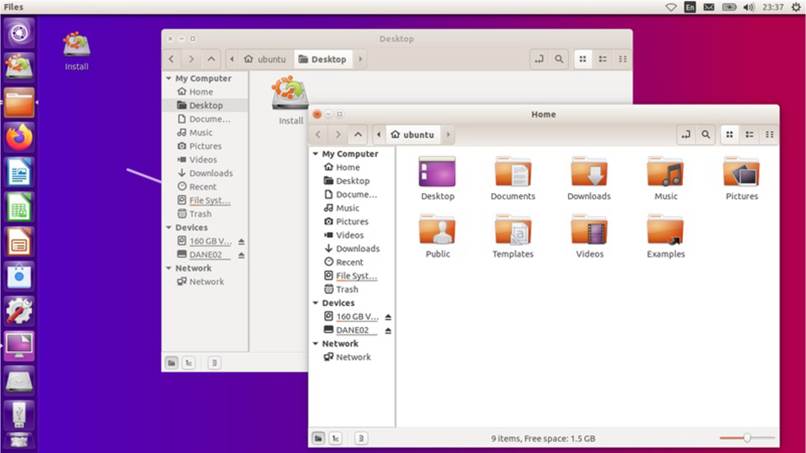Adjust the zoom slider in Home window
Viewport: 806px width, 453px height.
pyautogui.click(x=746, y=438)
